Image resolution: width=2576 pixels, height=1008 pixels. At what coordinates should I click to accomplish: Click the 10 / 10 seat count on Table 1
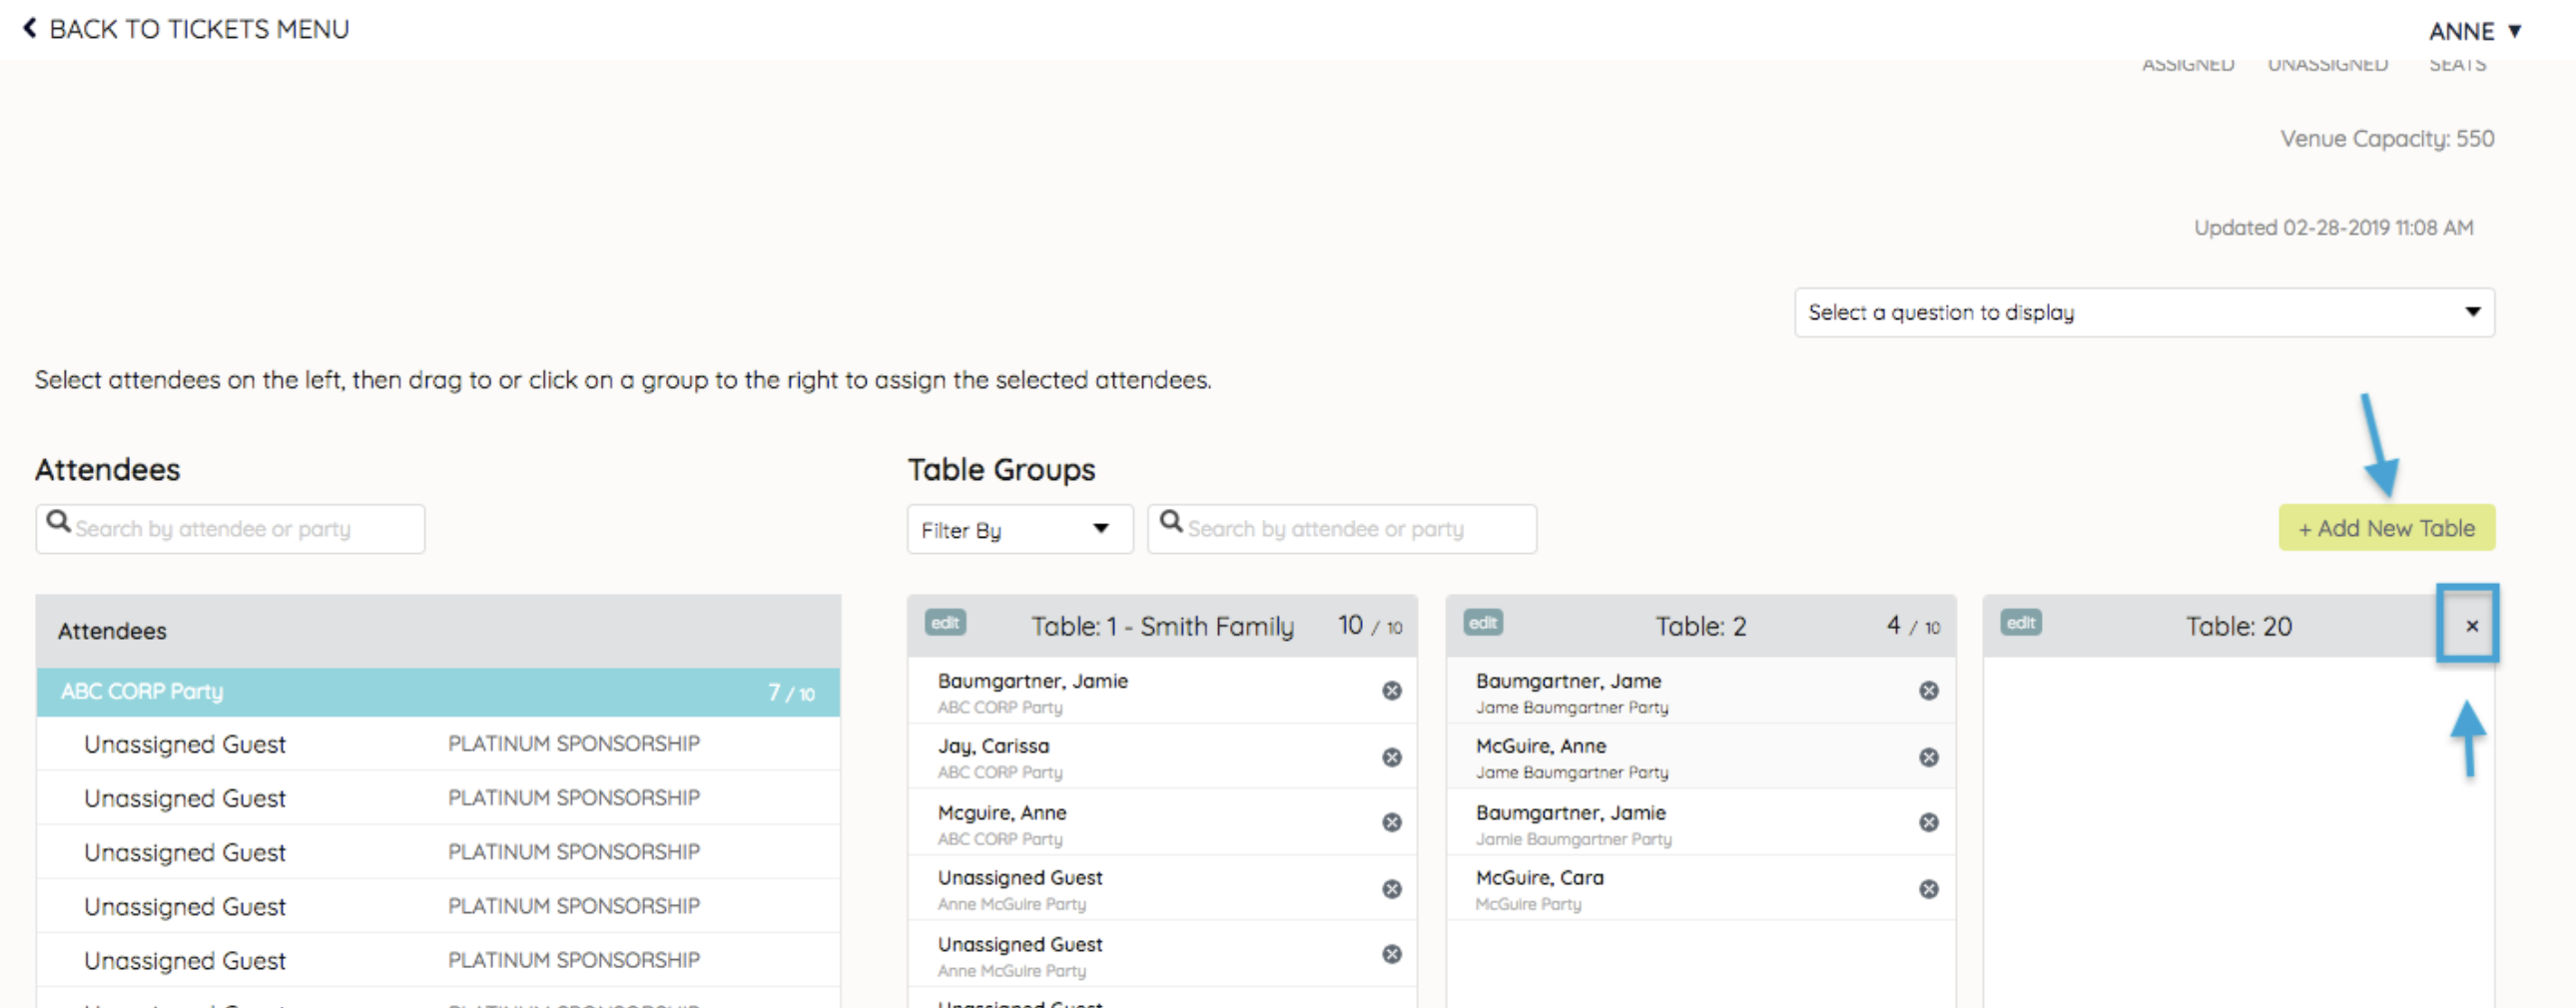(1370, 625)
